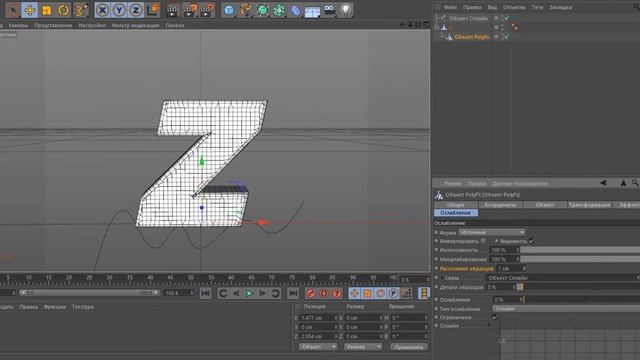Toggle the 'Ограничено' checkbox
The image size is (640, 360).
pyautogui.click(x=495, y=317)
